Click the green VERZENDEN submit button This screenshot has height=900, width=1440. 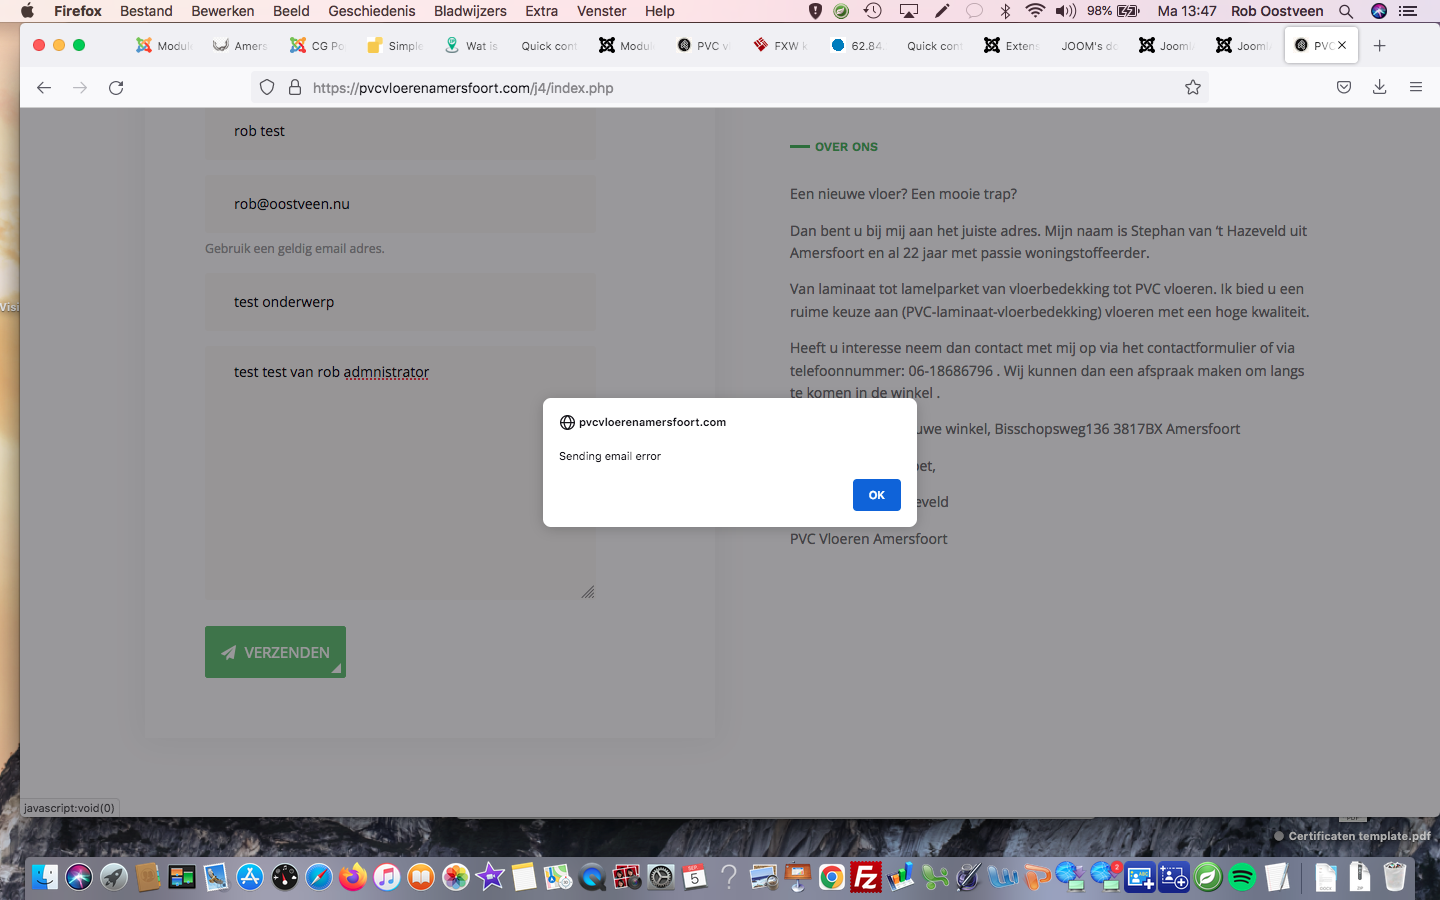[275, 652]
